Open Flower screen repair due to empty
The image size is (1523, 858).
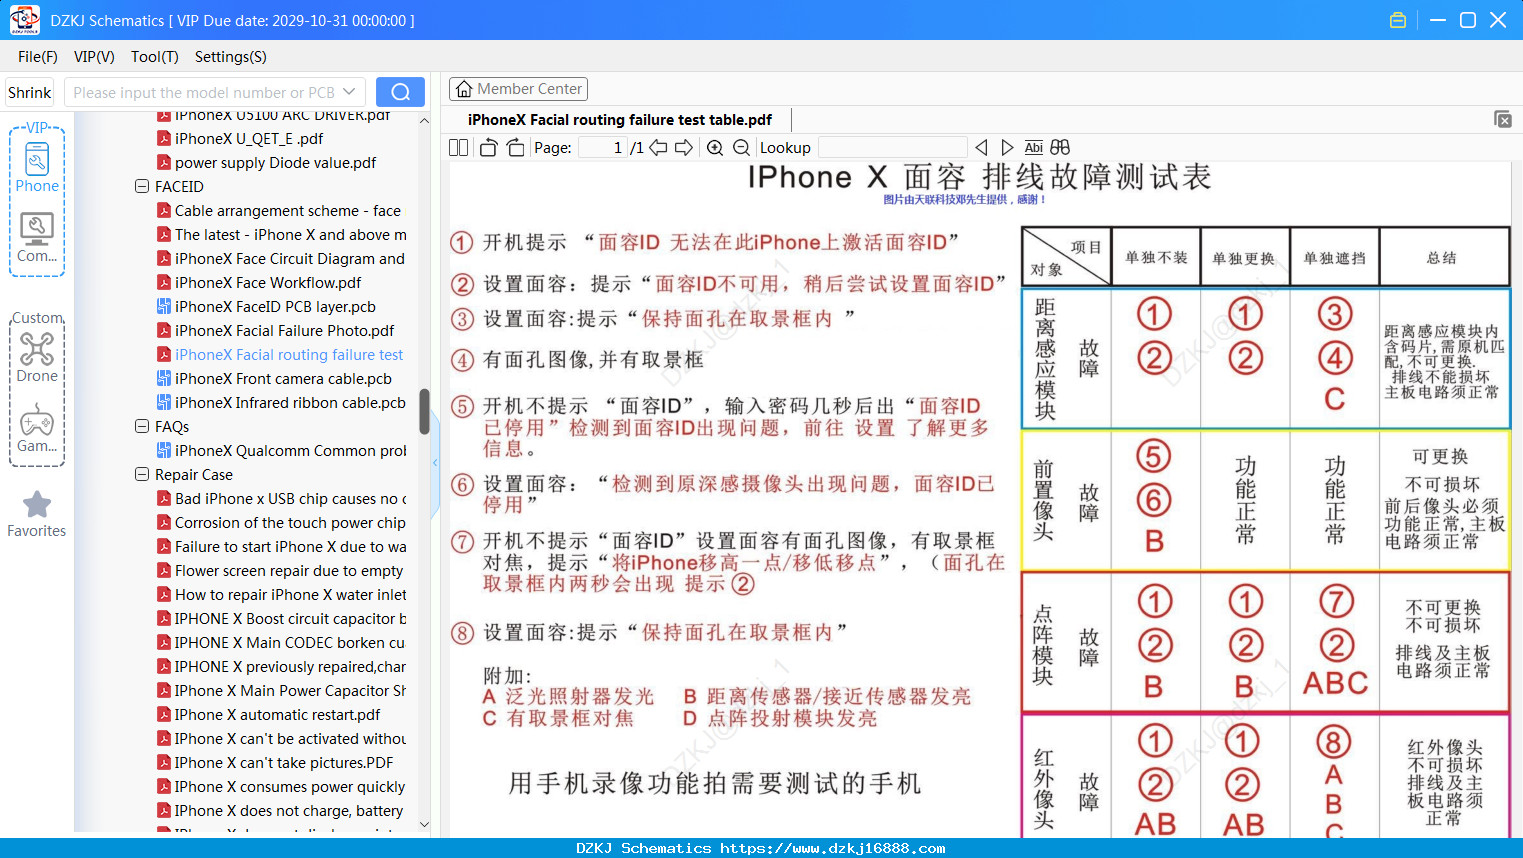pyautogui.click(x=280, y=571)
